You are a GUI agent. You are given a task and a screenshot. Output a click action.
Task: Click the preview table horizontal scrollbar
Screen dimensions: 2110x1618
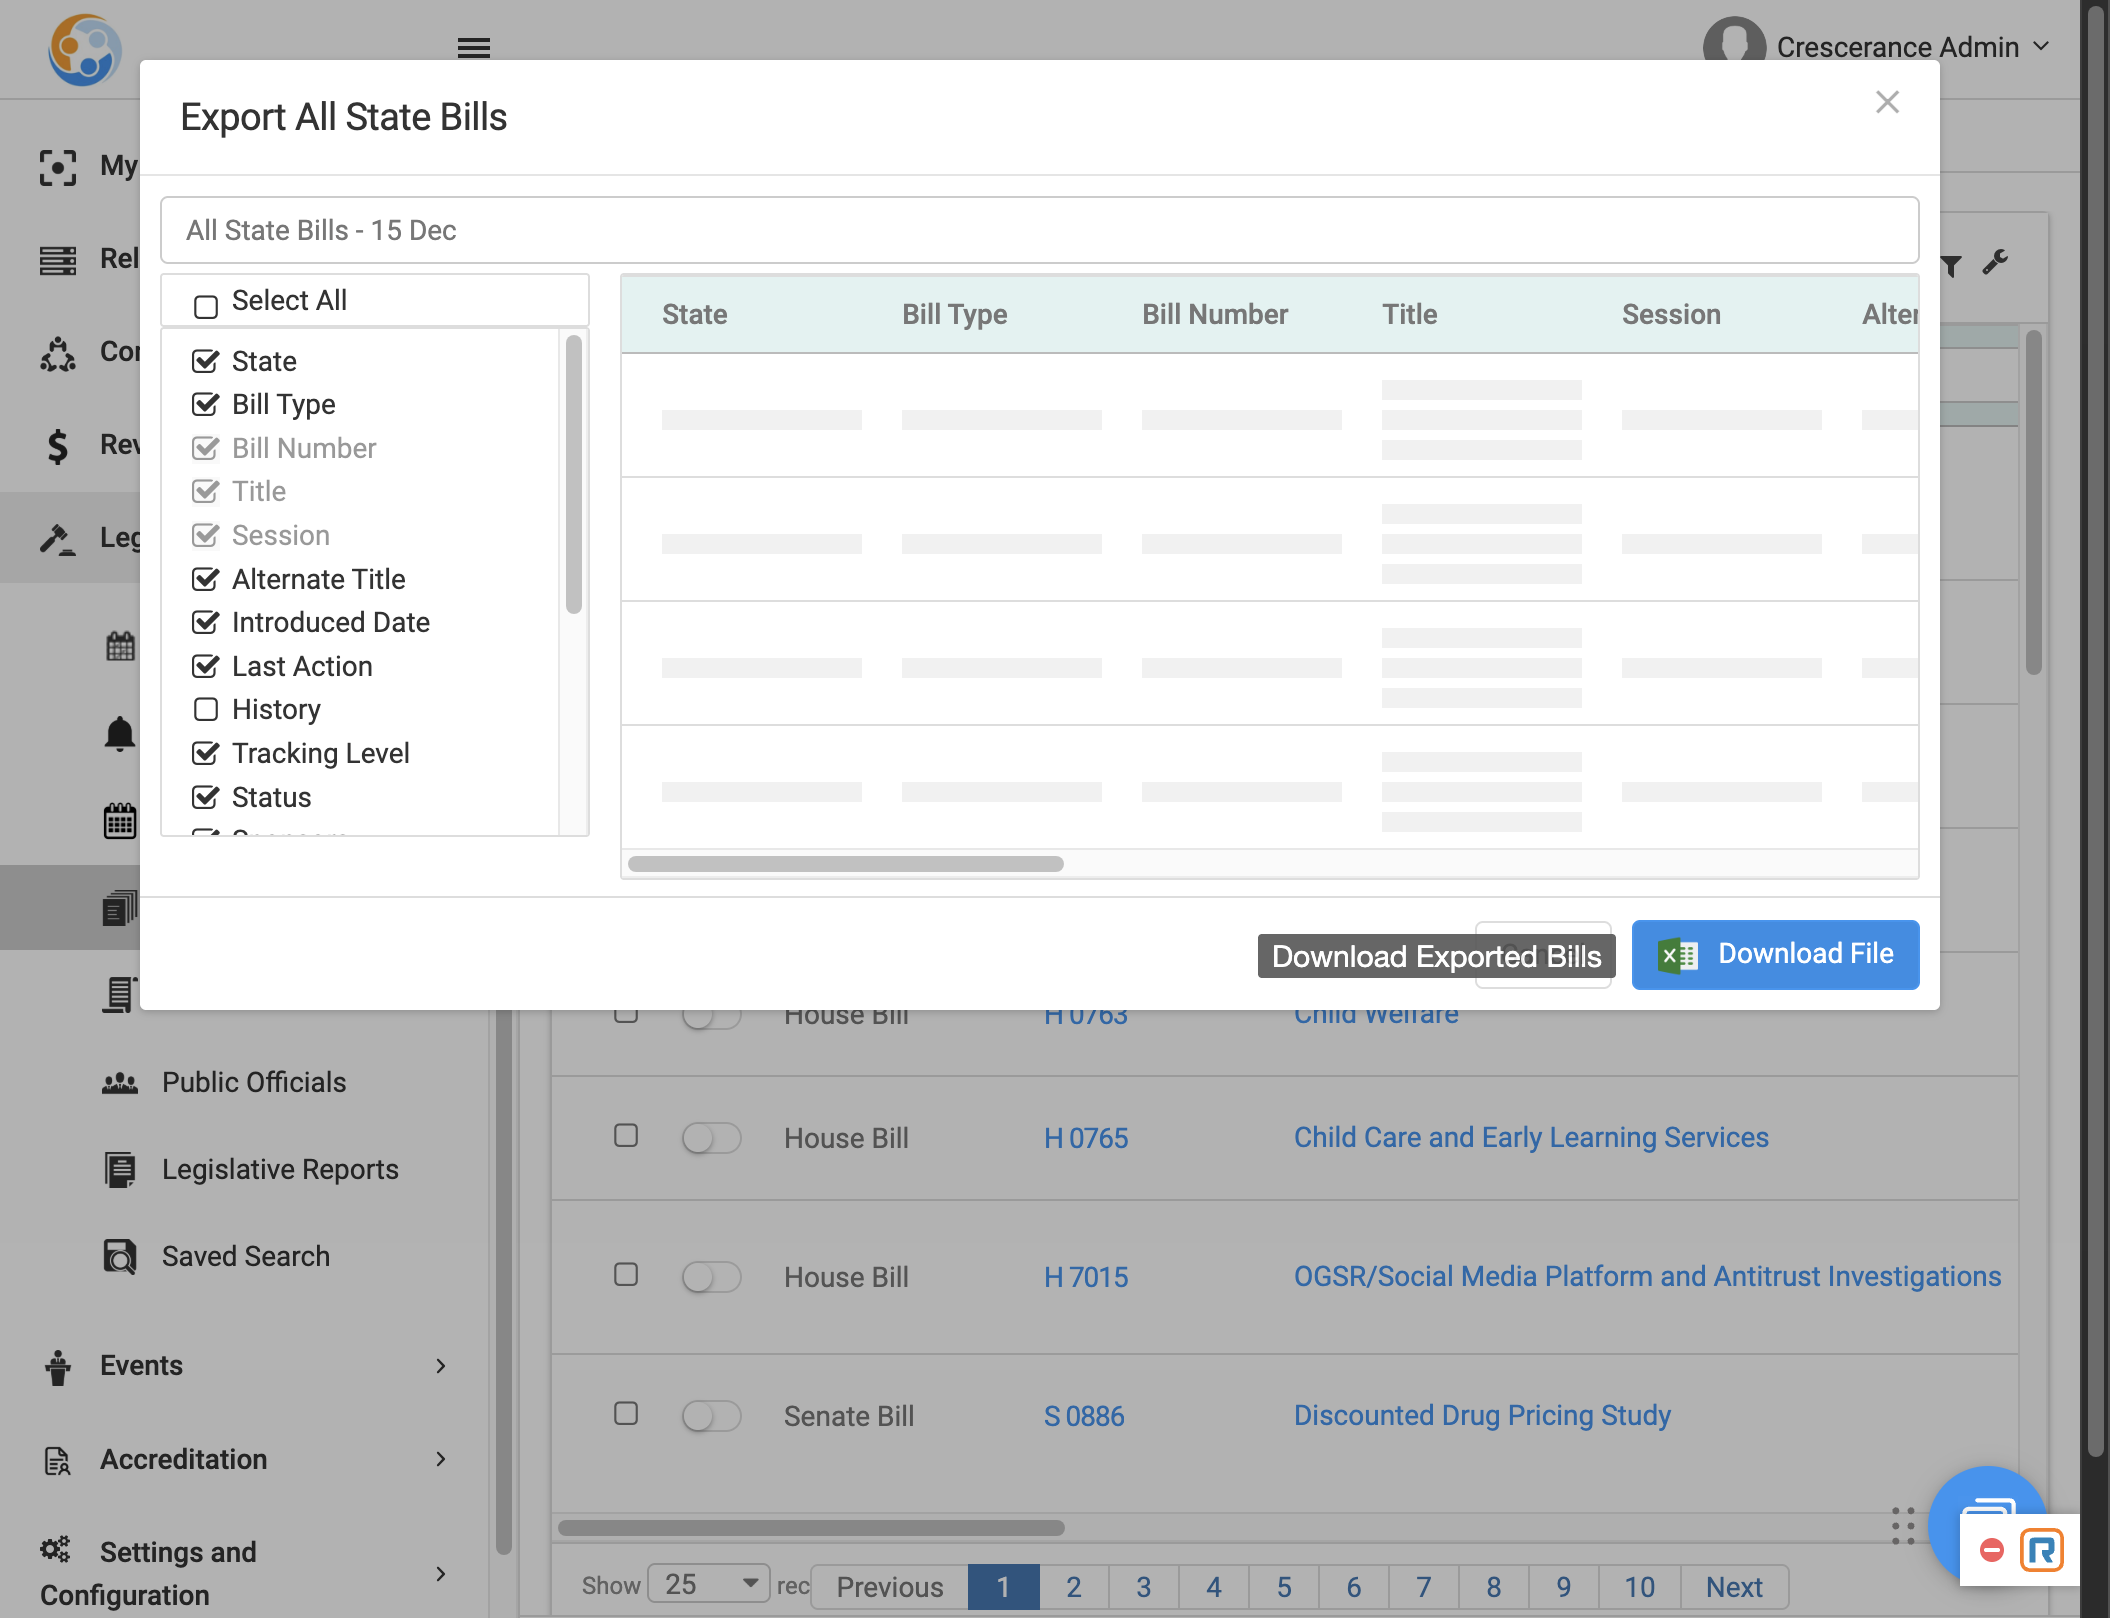pos(846,864)
